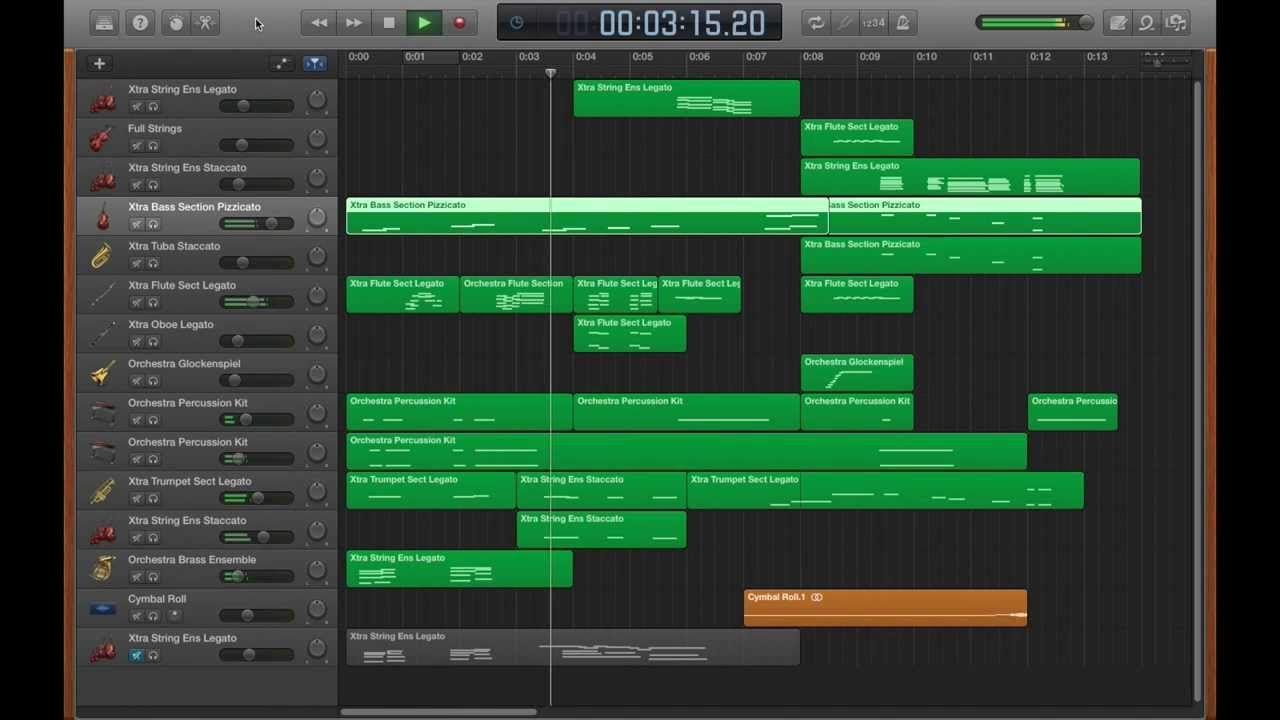
Task: Click the Orchestra Glockenspiel instrument icon
Action: coord(102,373)
